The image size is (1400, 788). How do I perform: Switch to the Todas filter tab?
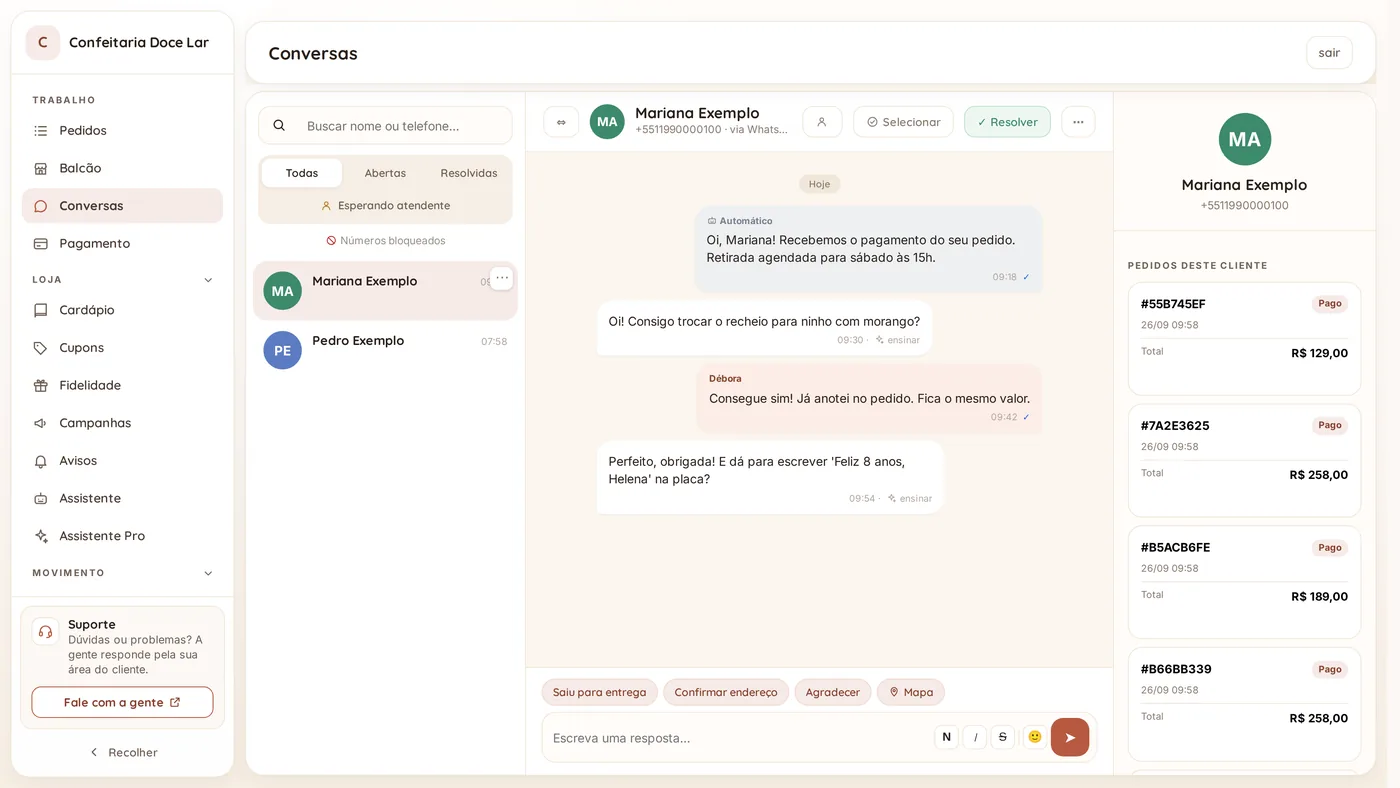(302, 173)
